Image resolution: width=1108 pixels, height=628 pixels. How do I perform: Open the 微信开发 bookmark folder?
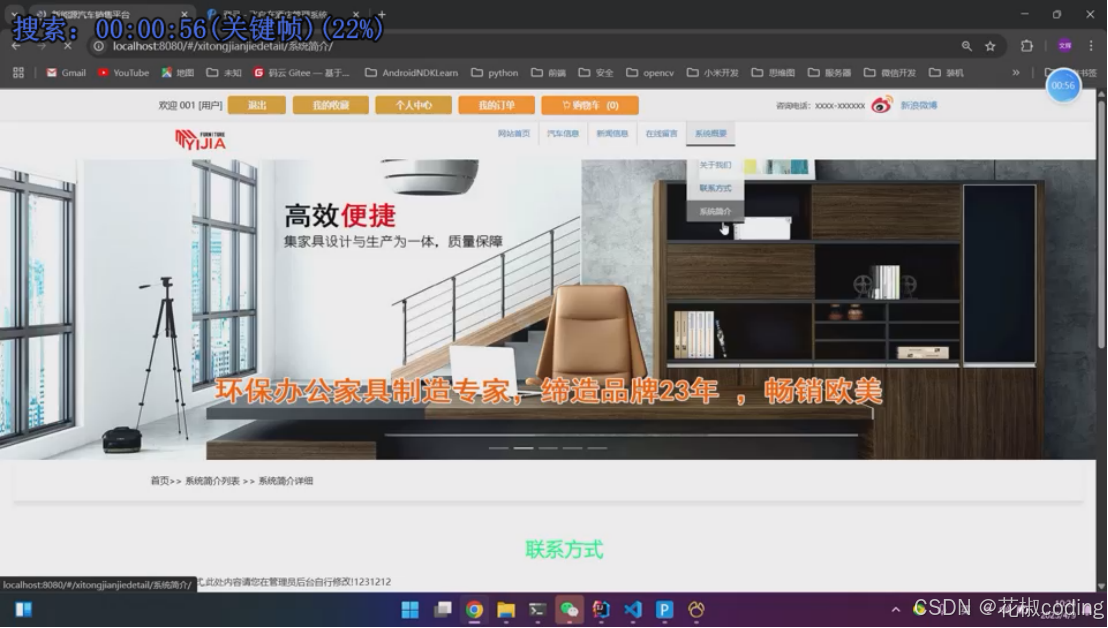pyautogui.click(x=890, y=73)
